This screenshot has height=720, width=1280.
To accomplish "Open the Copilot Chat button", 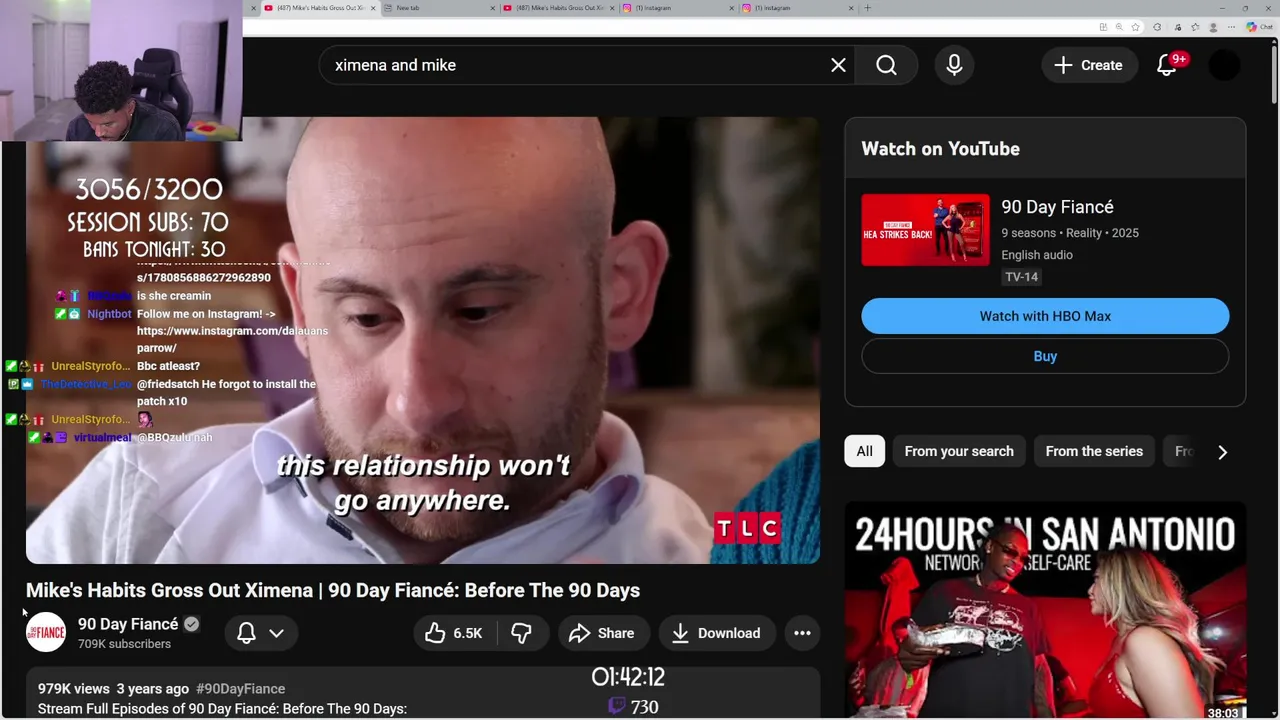I will coord(1258,27).
